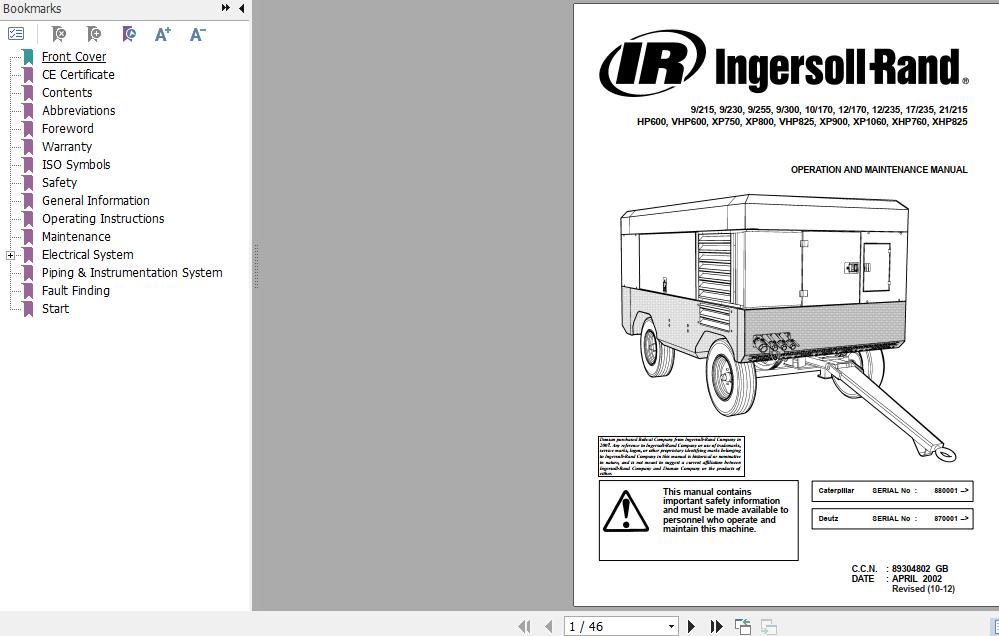Jump to the Fault Finding section
Viewport: 999px width, 636px height.
point(75,290)
